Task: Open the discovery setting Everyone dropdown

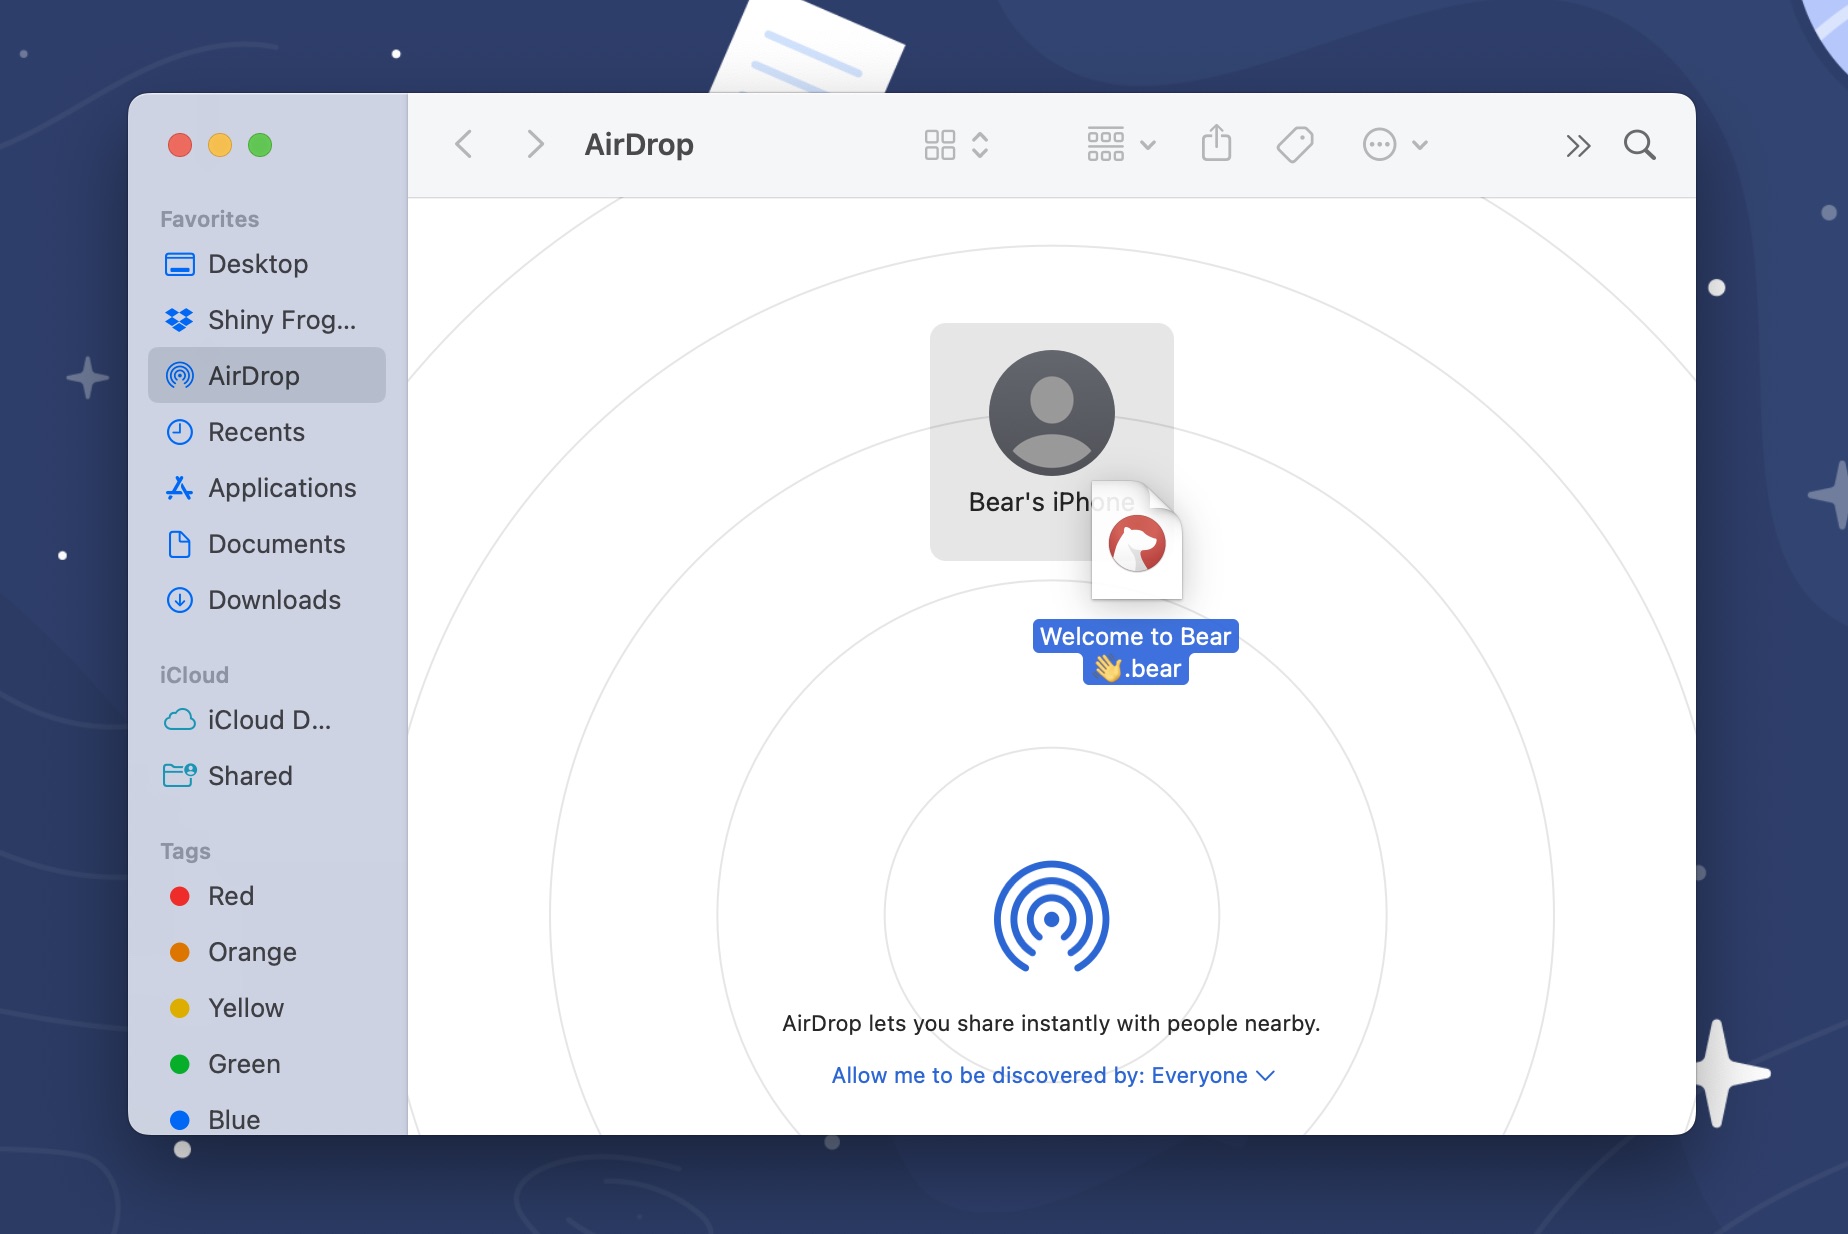Action: [1053, 1075]
